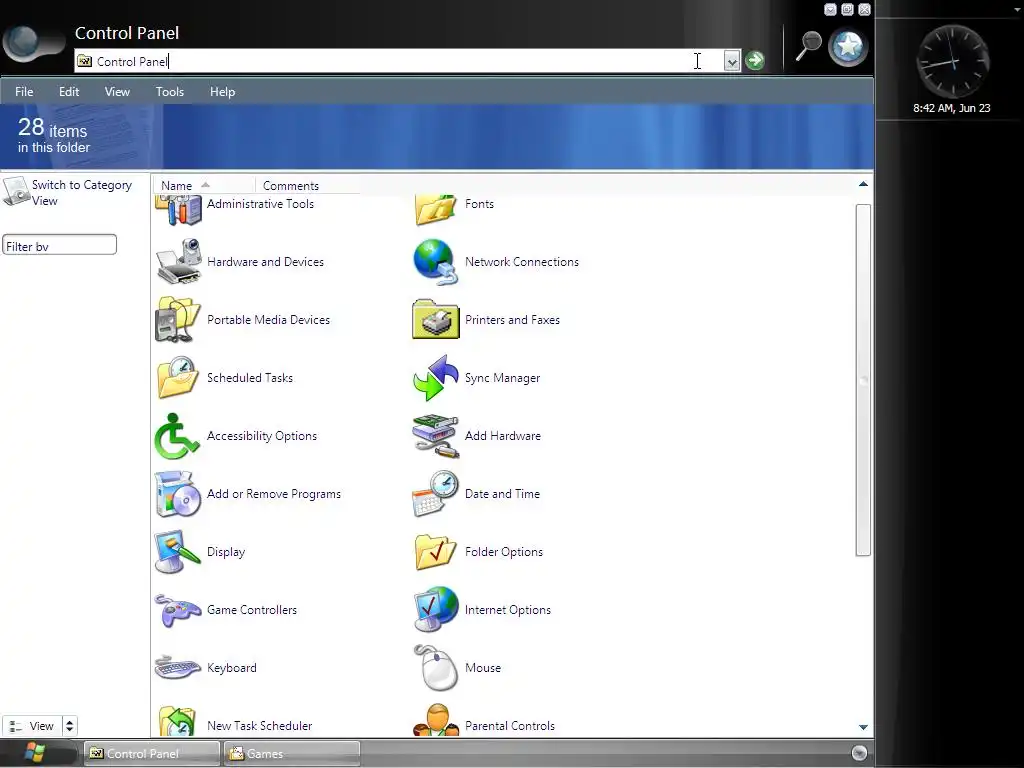This screenshot has width=1024, height=768.
Task: Open the Start menu orb
Action: [x=35, y=753]
